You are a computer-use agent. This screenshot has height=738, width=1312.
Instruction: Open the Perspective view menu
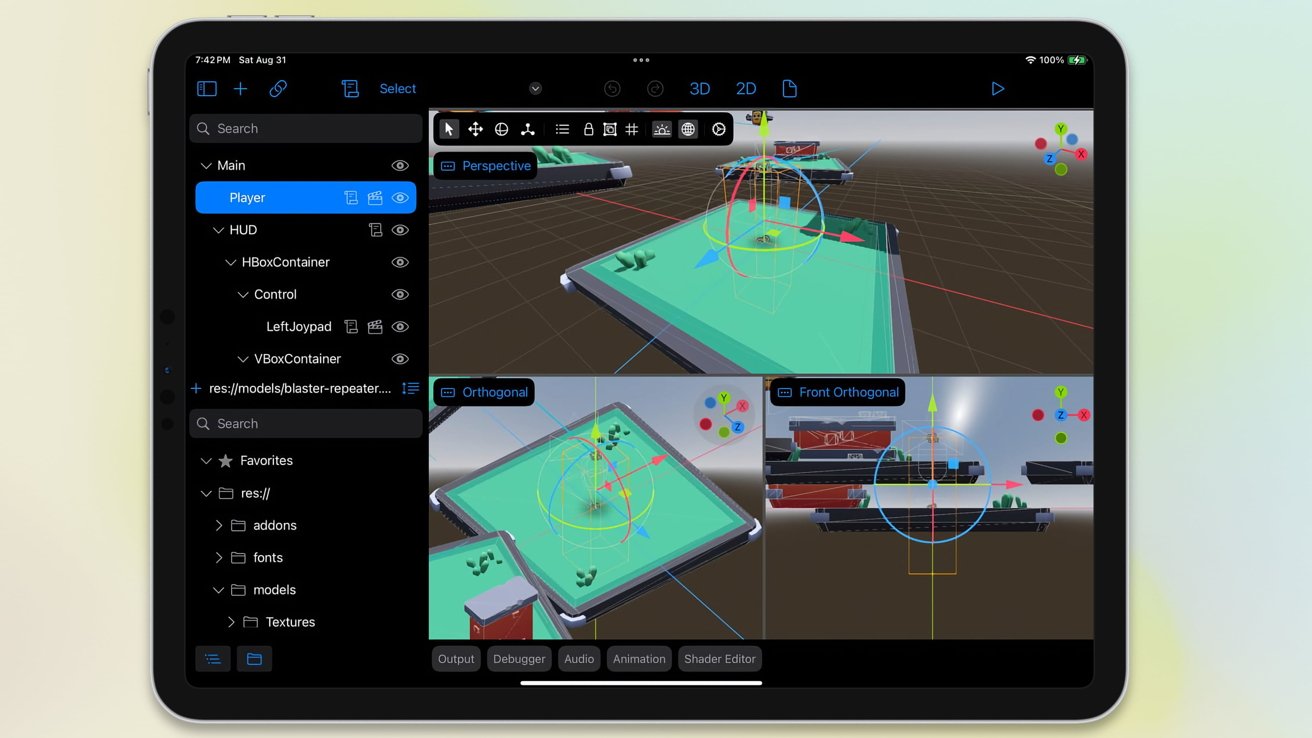point(486,166)
